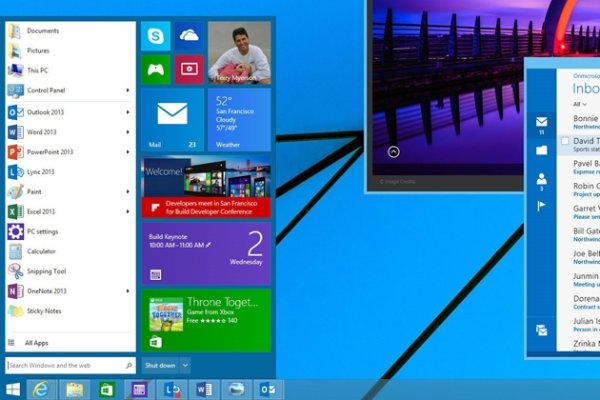This screenshot has width=600, height=400.
Task: Expand the Outlook 2013 jump list arrow
Action: (128, 111)
